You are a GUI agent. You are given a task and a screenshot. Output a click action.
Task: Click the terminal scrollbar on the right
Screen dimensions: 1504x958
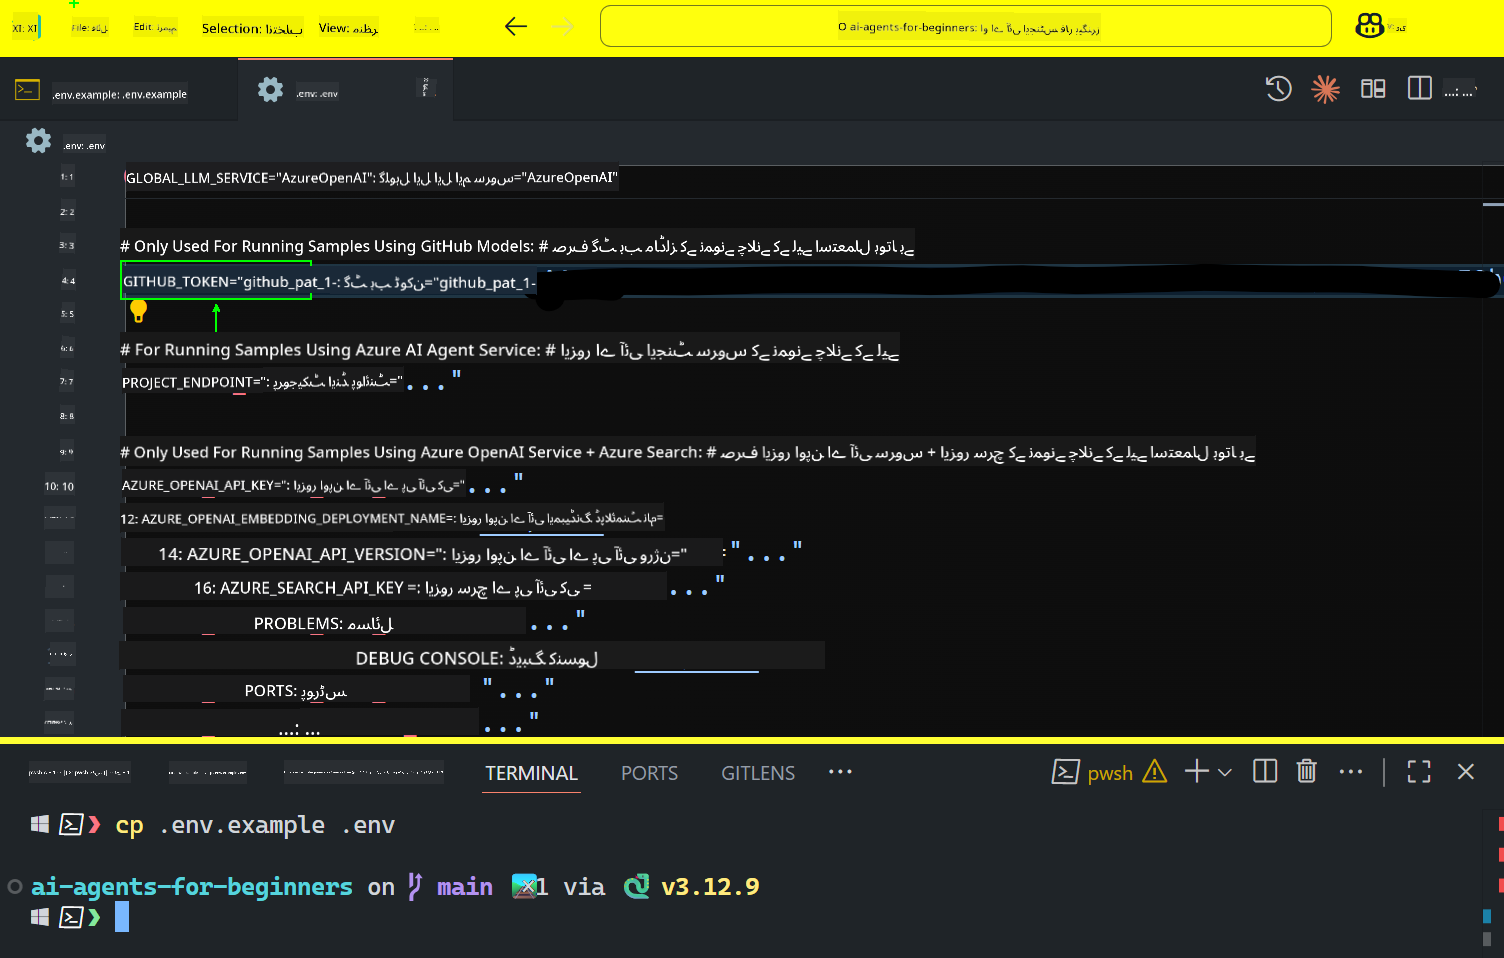tap(1493, 878)
